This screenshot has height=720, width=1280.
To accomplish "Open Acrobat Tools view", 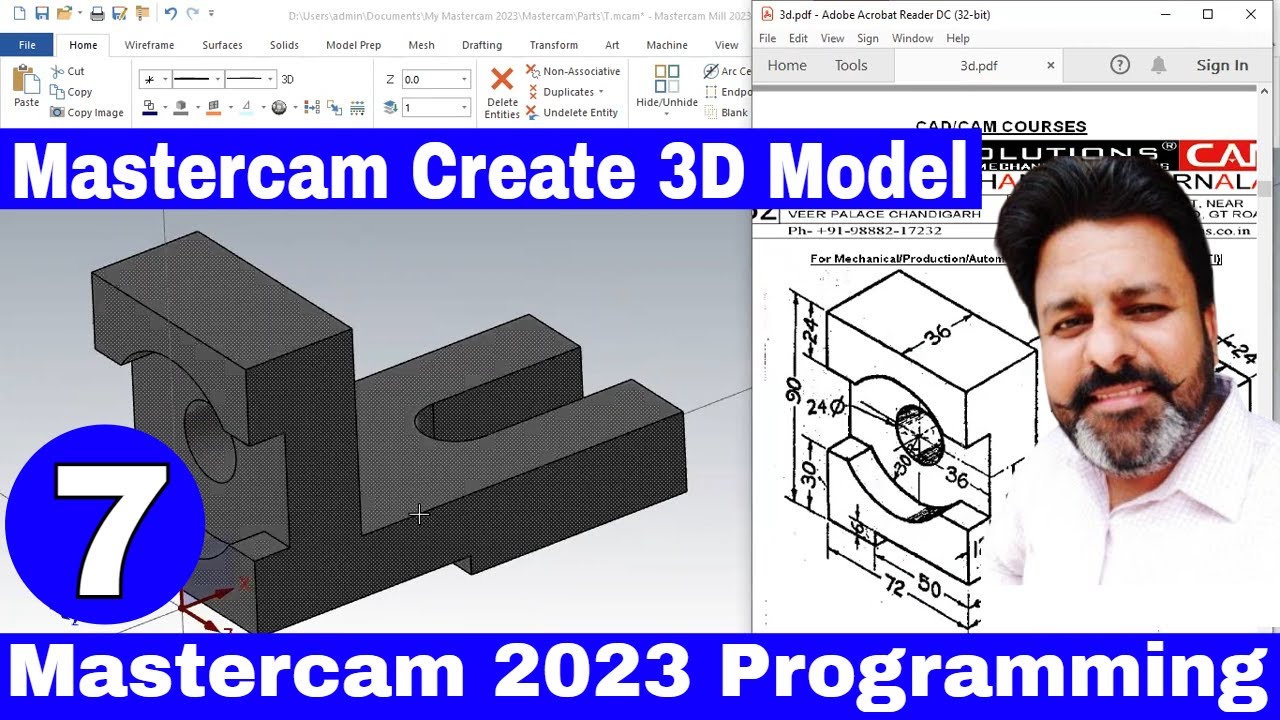I will point(851,65).
